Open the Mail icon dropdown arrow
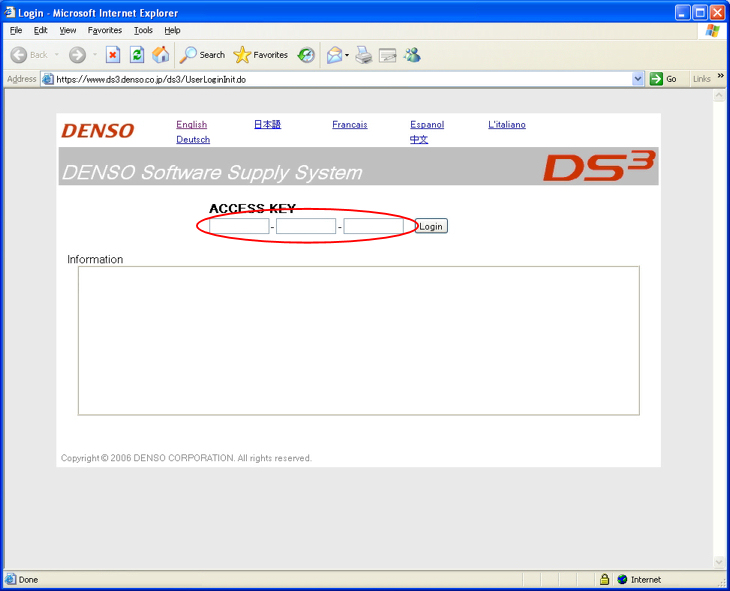Viewport: 730px width, 591px height. (x=347, y=55)
